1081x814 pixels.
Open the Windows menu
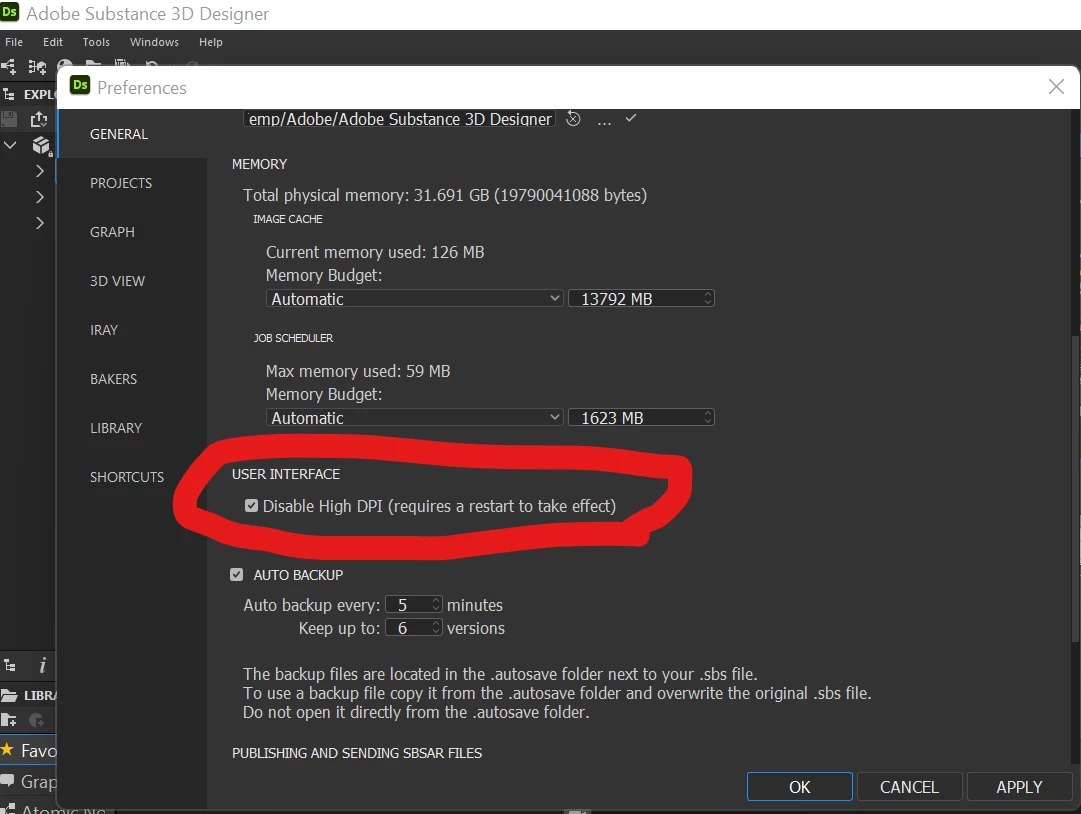click(x=154, y=42)
